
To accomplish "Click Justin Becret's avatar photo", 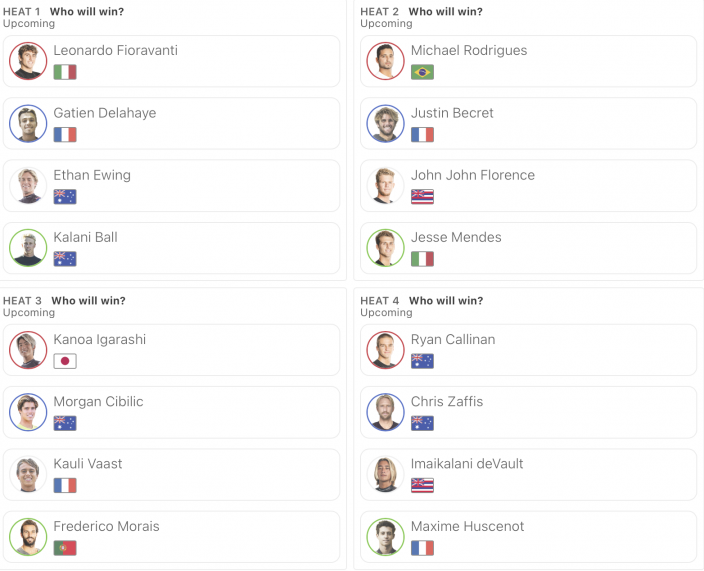I will coord(385,123).
